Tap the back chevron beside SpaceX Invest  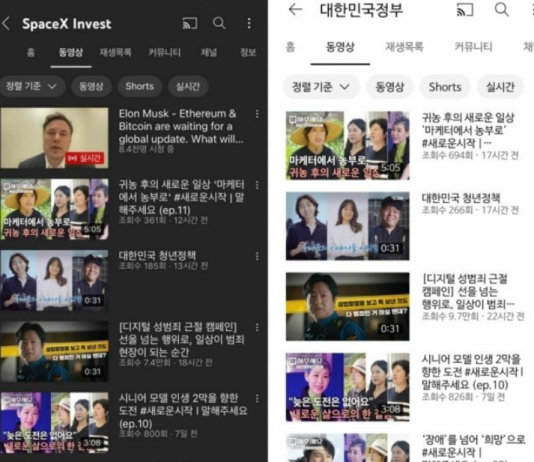pos(6,24)
